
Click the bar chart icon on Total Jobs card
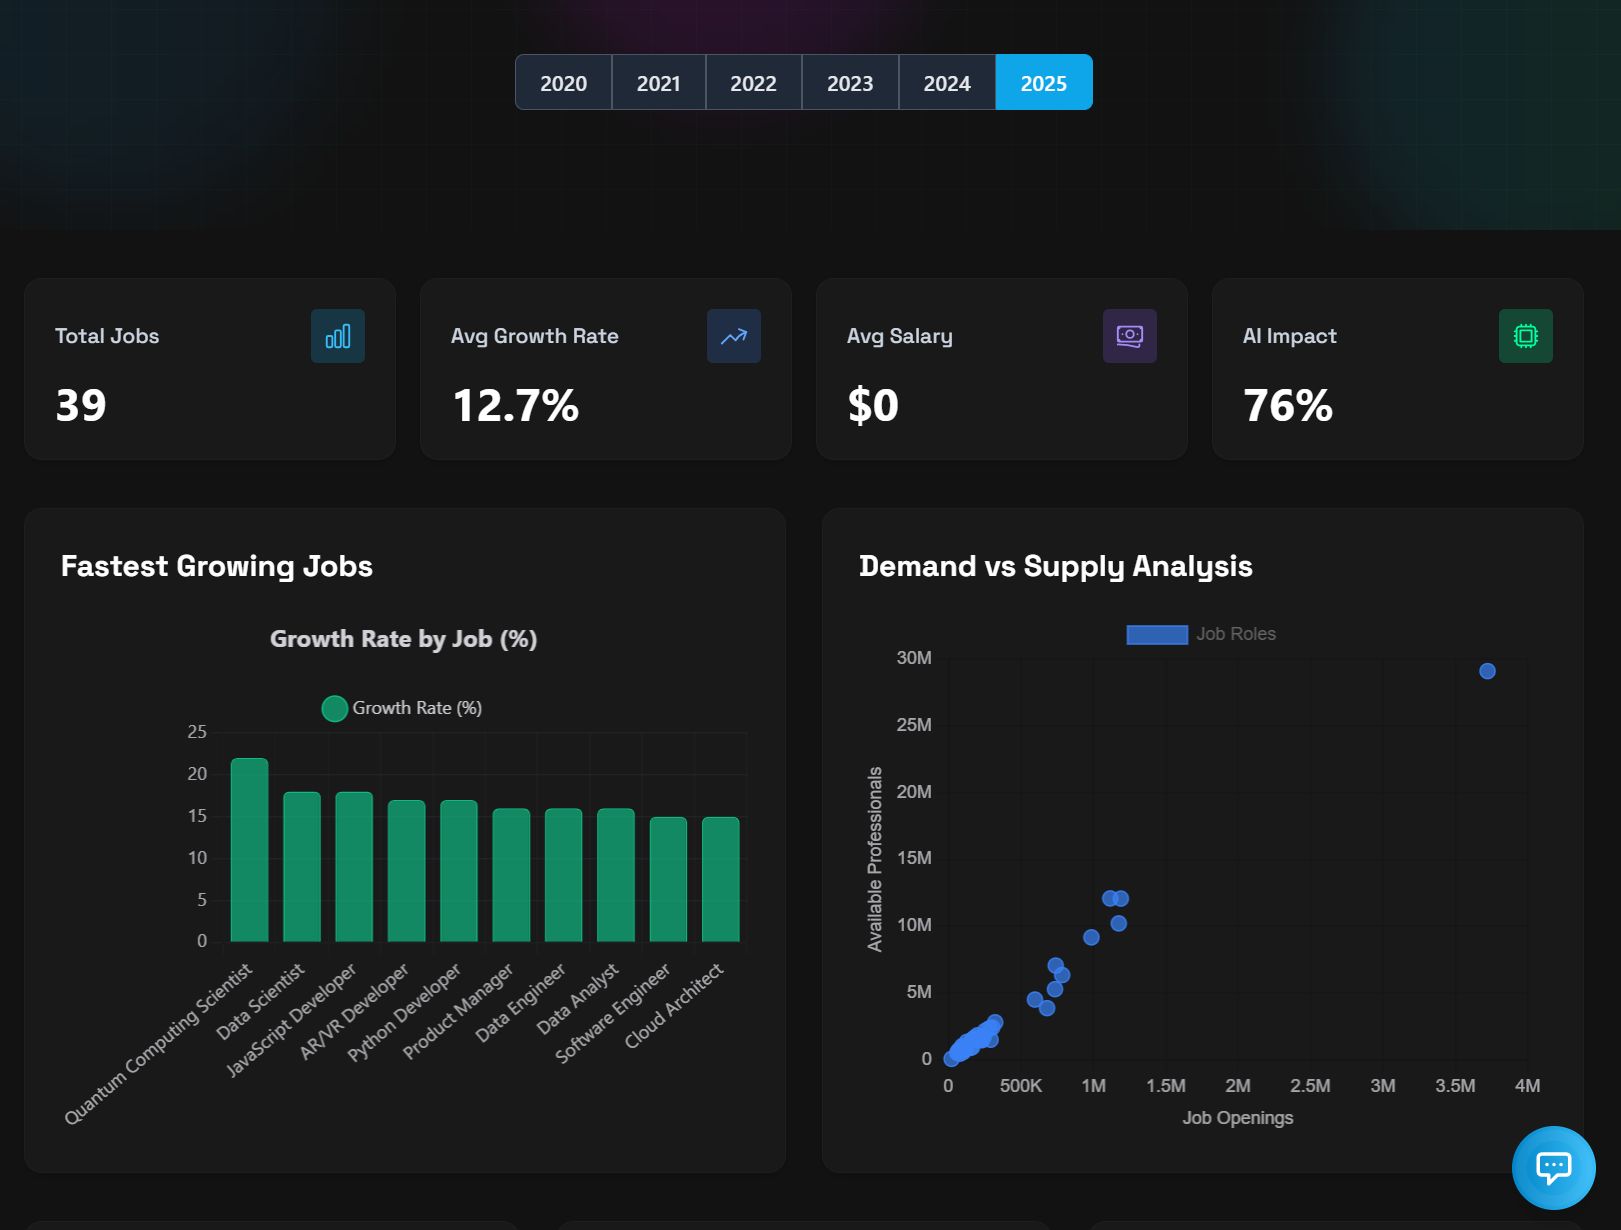pos(338,336)
